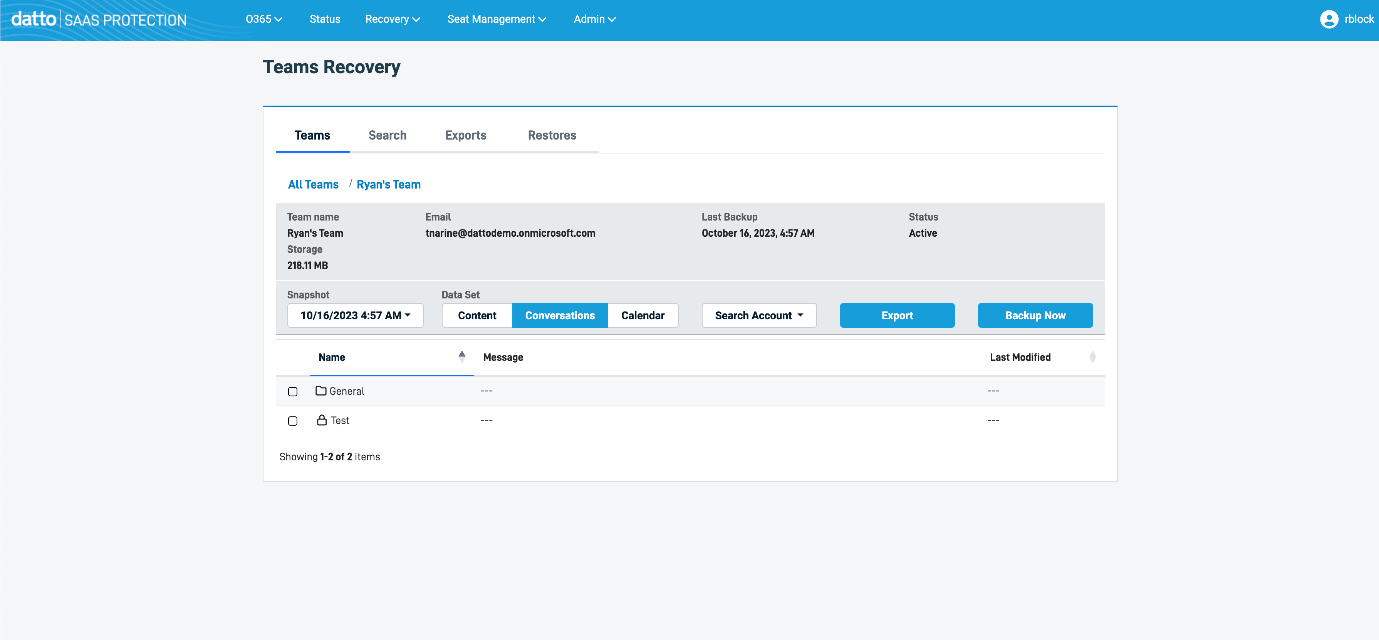Image resolution: width=1379 pixels, height=640 pixels.
Task: Select the Conversations data set
Action: (x=560, y=315)
